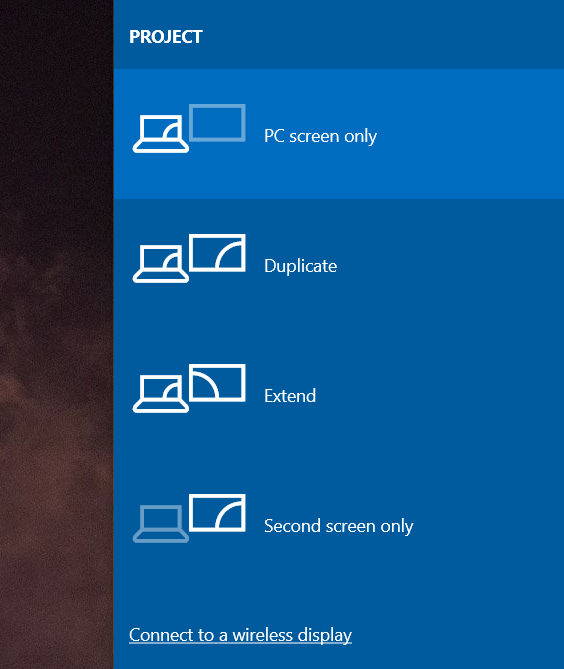The width and height of the screenshot is (564, 669).
Task: Open Connect to a wireless display link
Action: click(x=241, y=635)
